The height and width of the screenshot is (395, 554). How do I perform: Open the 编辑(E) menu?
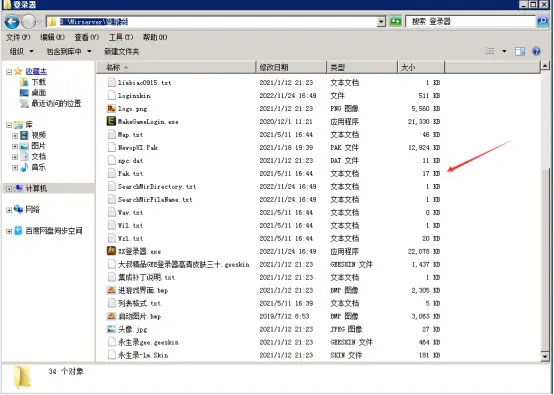point(52,37)
